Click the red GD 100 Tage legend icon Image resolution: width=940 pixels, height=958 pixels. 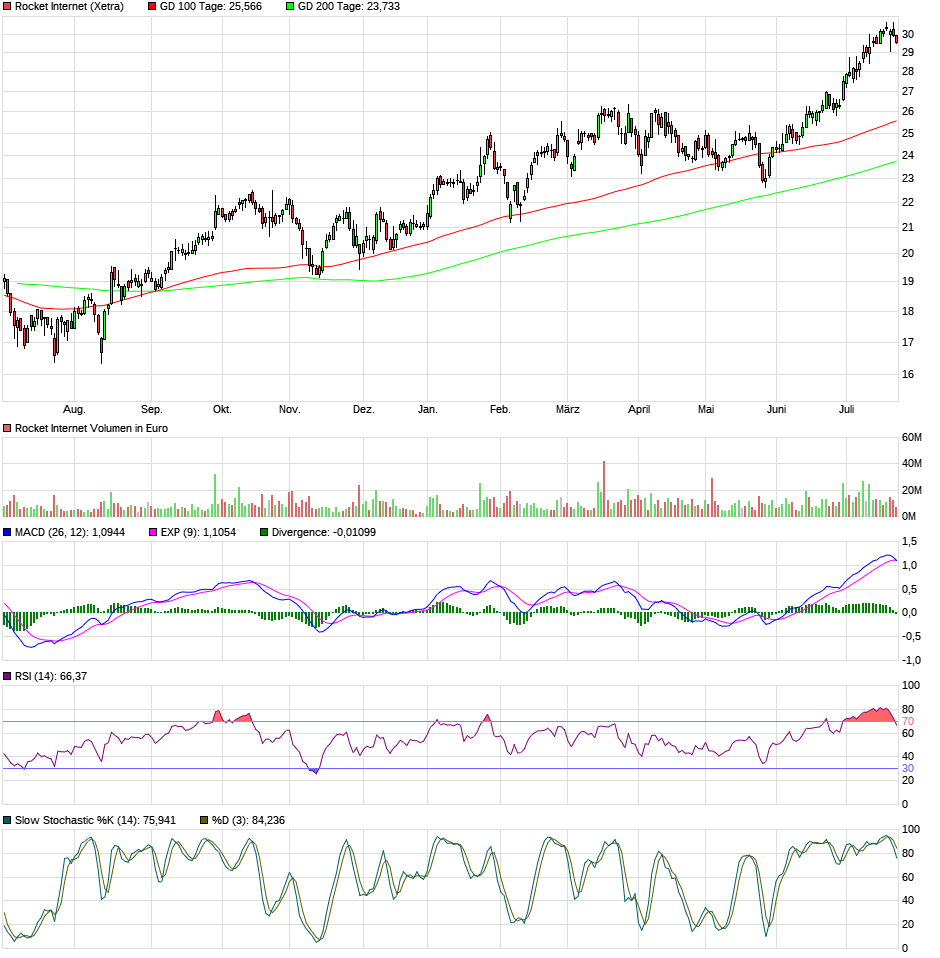pyautogui.click(x=150, y=8)
